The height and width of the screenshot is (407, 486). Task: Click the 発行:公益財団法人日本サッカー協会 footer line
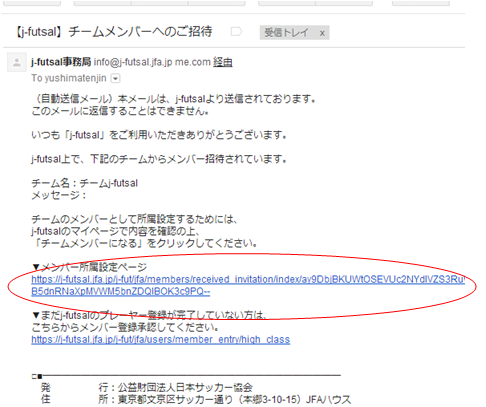click(147, 387)
